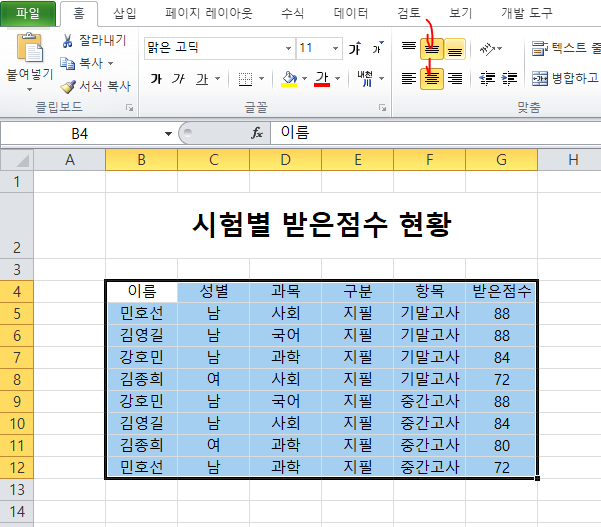
Task: Decrease font size with small 가 icon
Action: (378, 48)
